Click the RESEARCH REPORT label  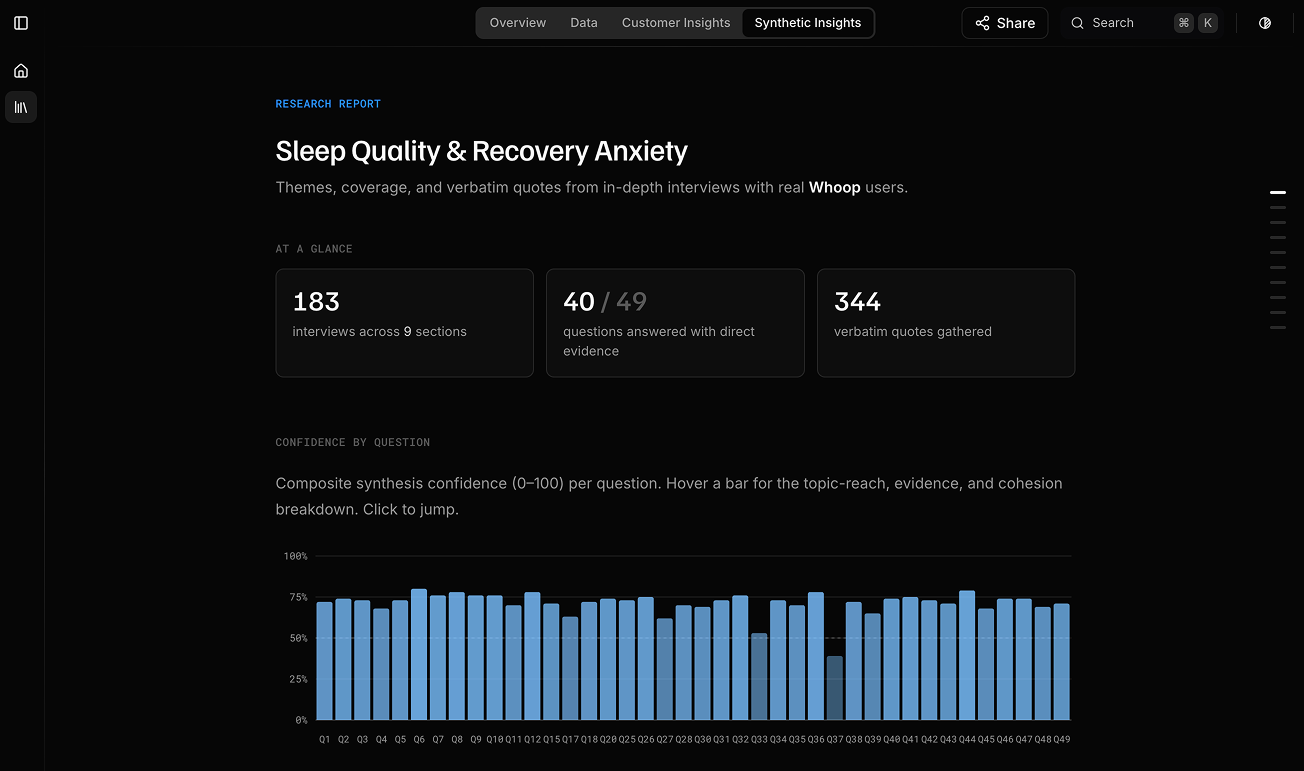click(328, 104)
